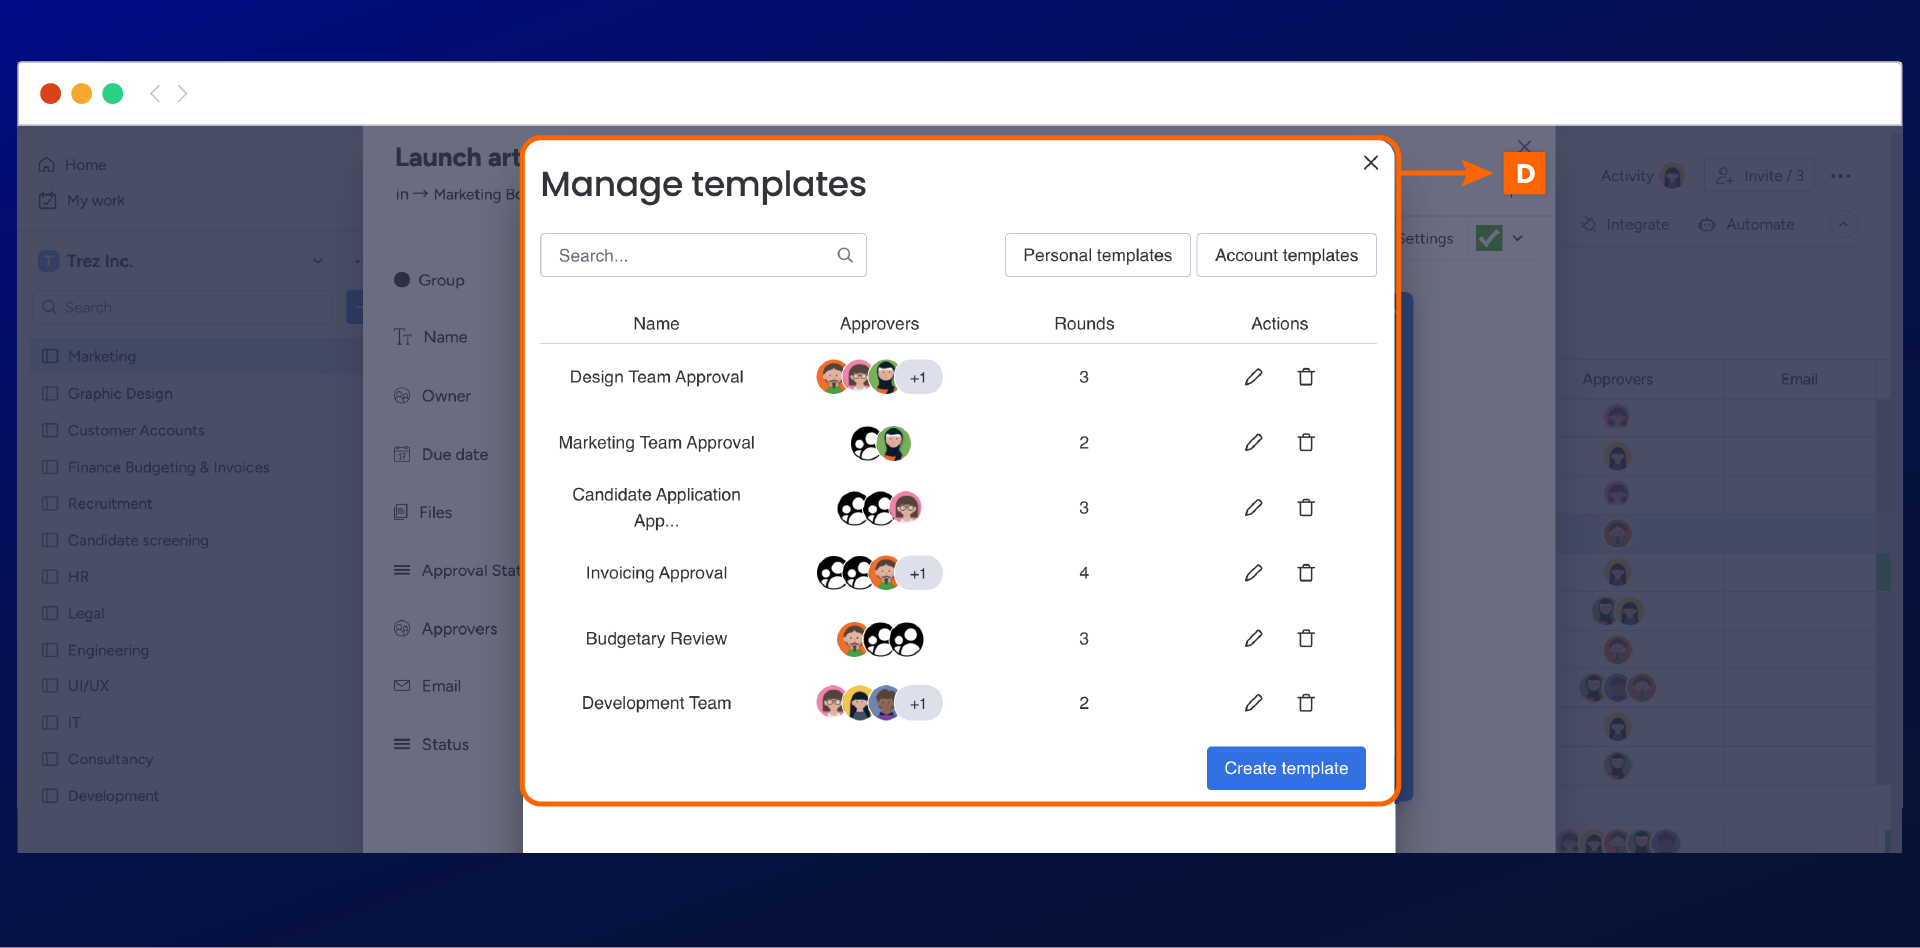Close the Manage templates dialog

click(1370, 163)
